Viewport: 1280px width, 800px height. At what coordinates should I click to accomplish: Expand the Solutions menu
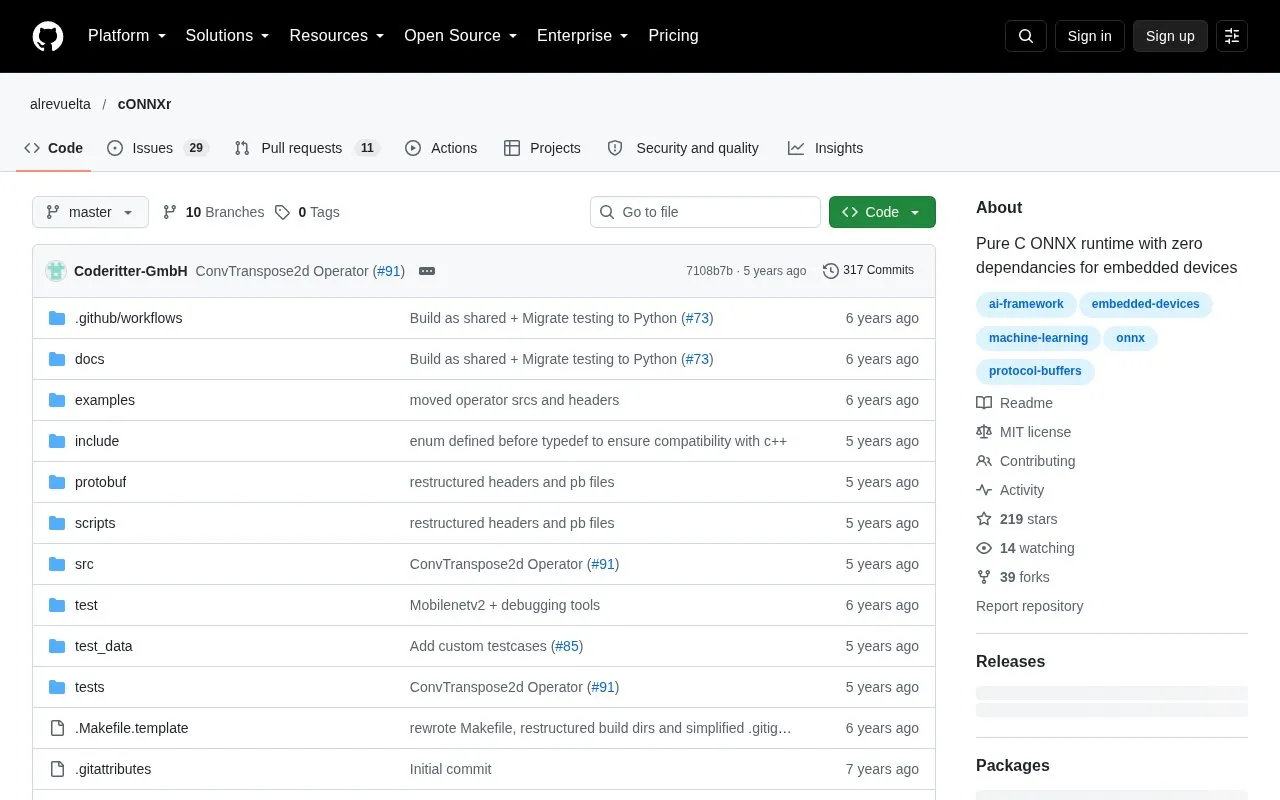[x=228, y=36]
